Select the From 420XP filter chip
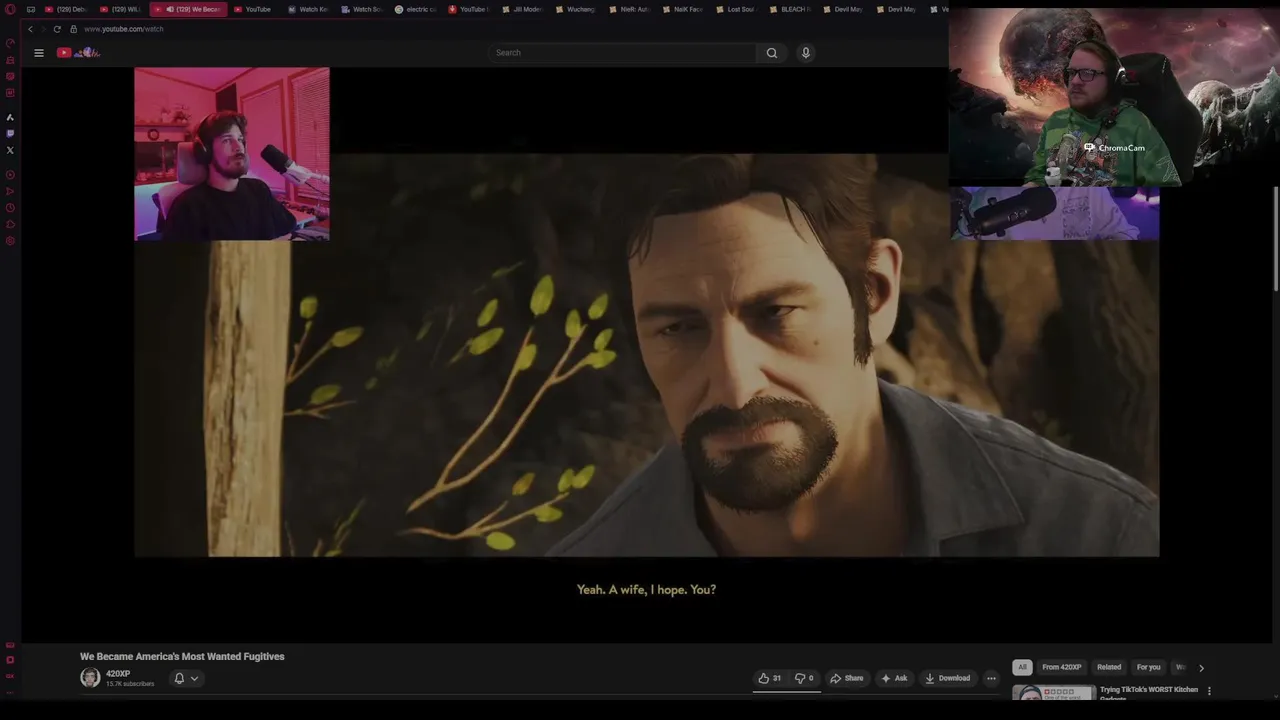The height and width of the screenshot is (720, 1280). [x=1062, y=667]
